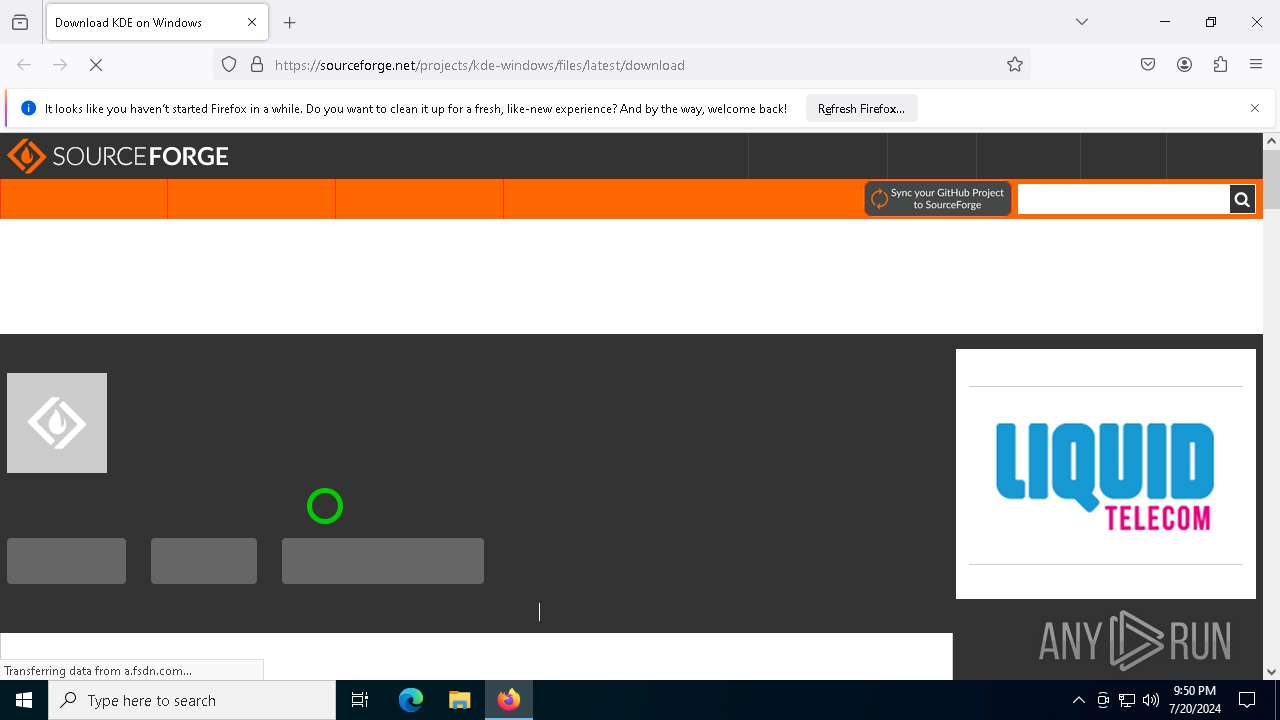Close the Download KDE on Windows tab
The width and height of the screenshot is (1280, 720).
[x=252, y=22]
